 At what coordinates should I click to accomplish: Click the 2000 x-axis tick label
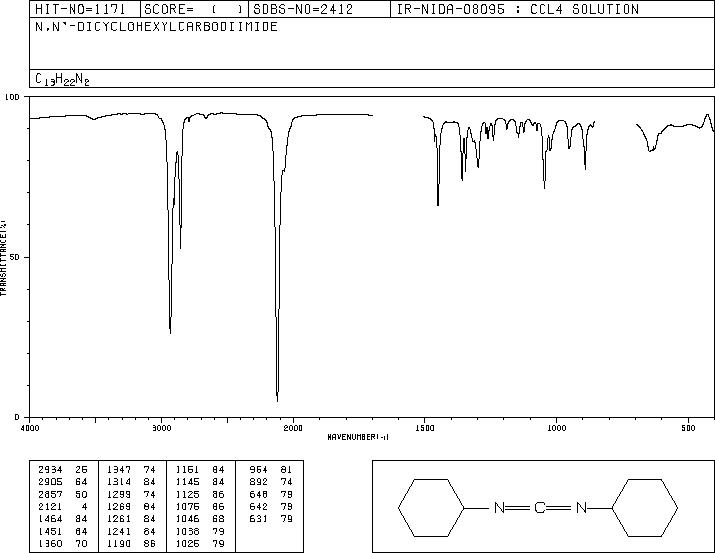tap(293, 428)
